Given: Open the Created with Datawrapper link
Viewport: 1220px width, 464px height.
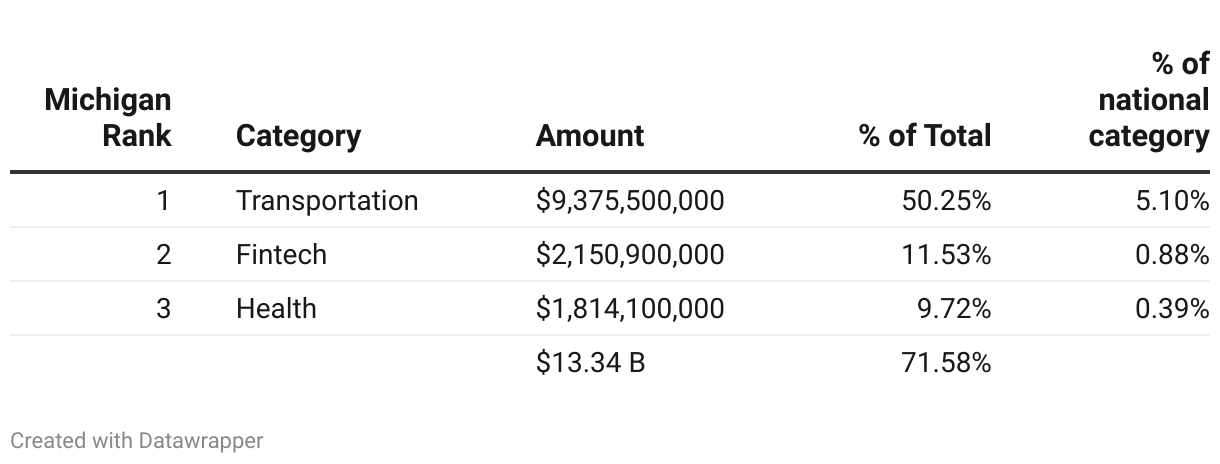Looking at the screenshot, I should click(x=137, y=440).
